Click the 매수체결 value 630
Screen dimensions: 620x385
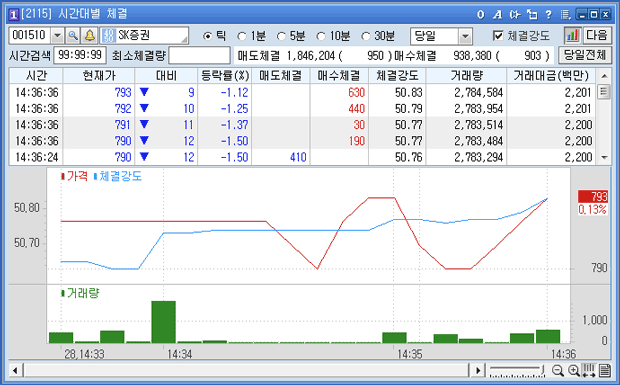coord(356,92)
